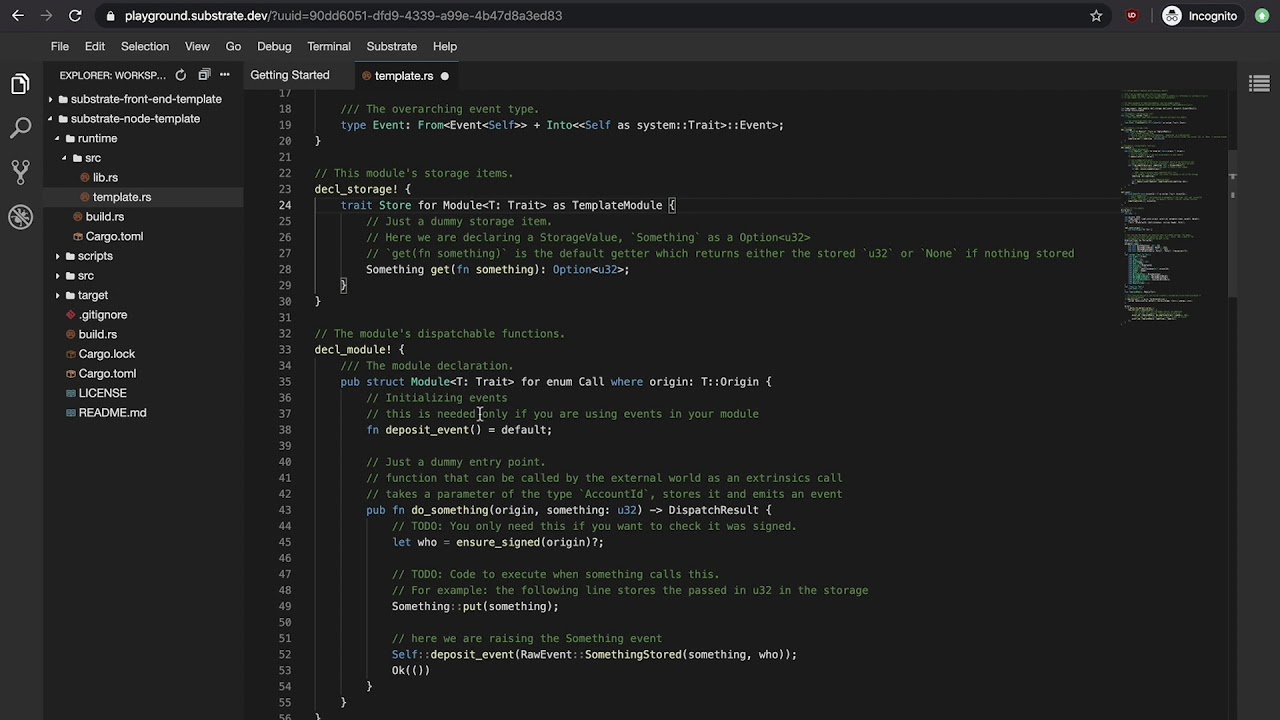This screenshot has height=720, width=1280.
Task: Open the Search view icon
Action: tap(20, 128)
